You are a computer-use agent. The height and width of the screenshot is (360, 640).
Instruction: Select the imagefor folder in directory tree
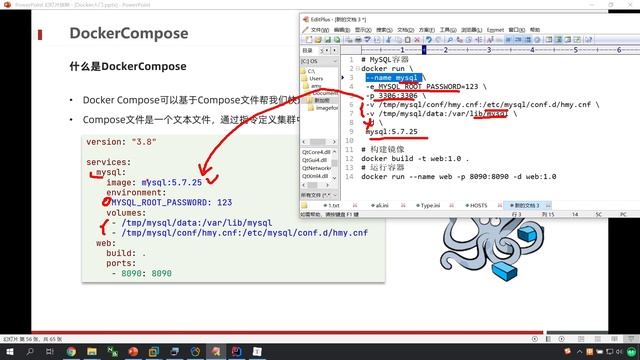pos(327,108)
